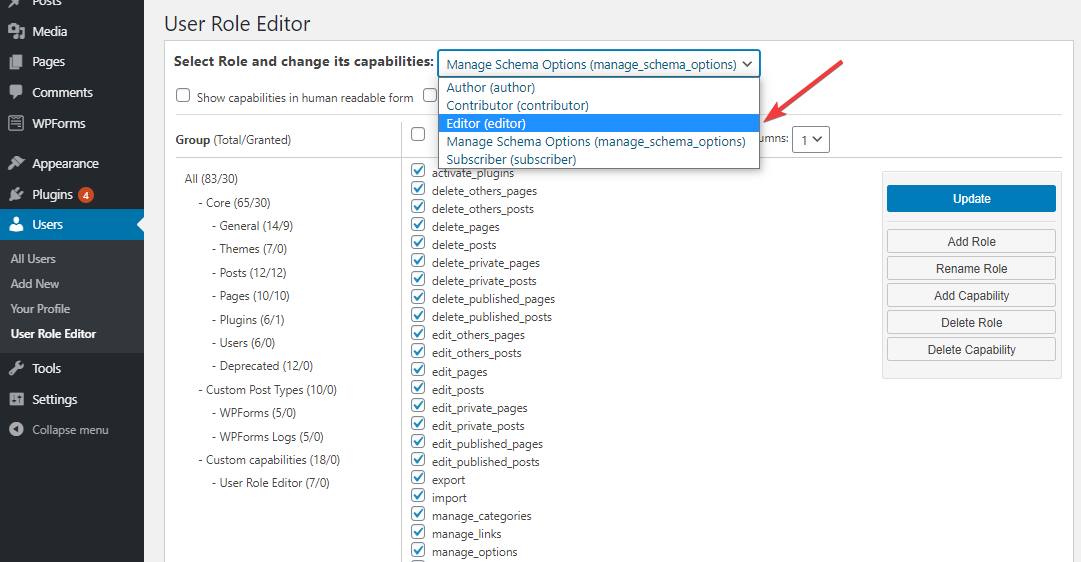Click the Tools wrench icon

click(17, 368)
